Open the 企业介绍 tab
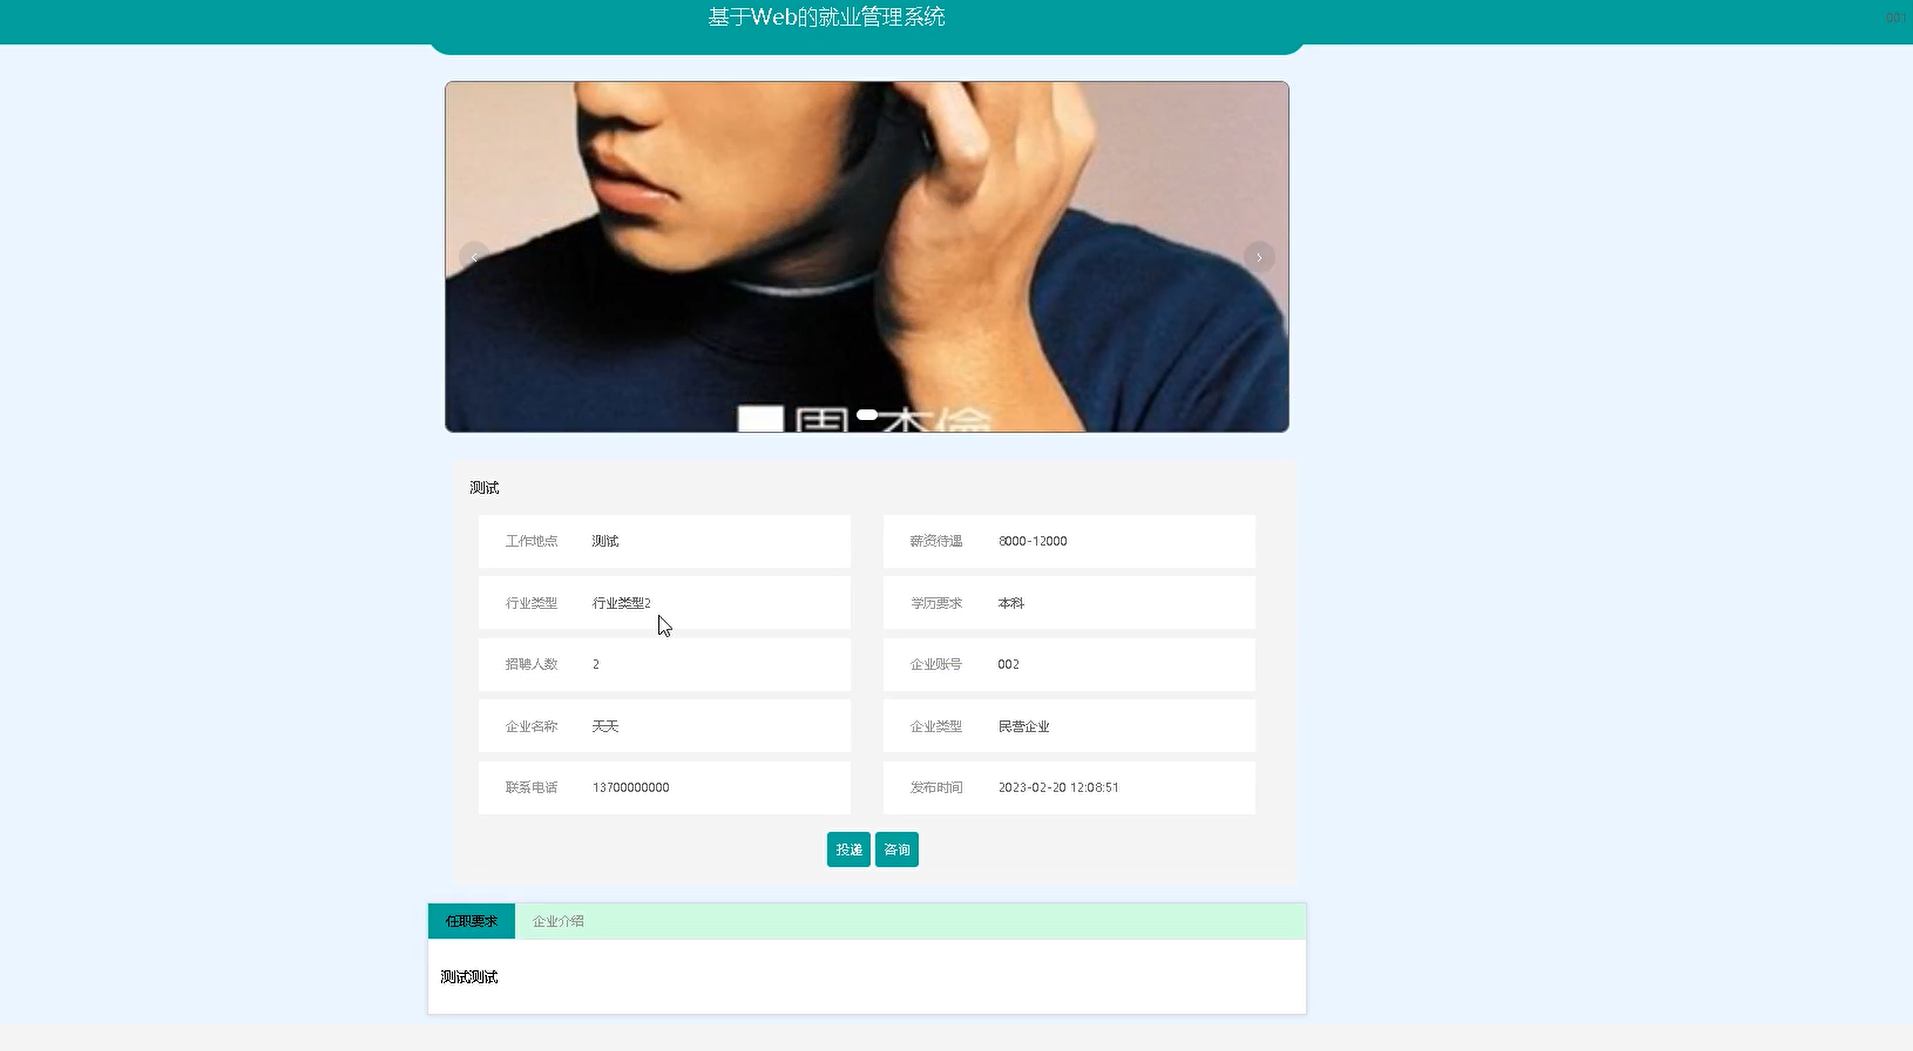 (558, 921)
